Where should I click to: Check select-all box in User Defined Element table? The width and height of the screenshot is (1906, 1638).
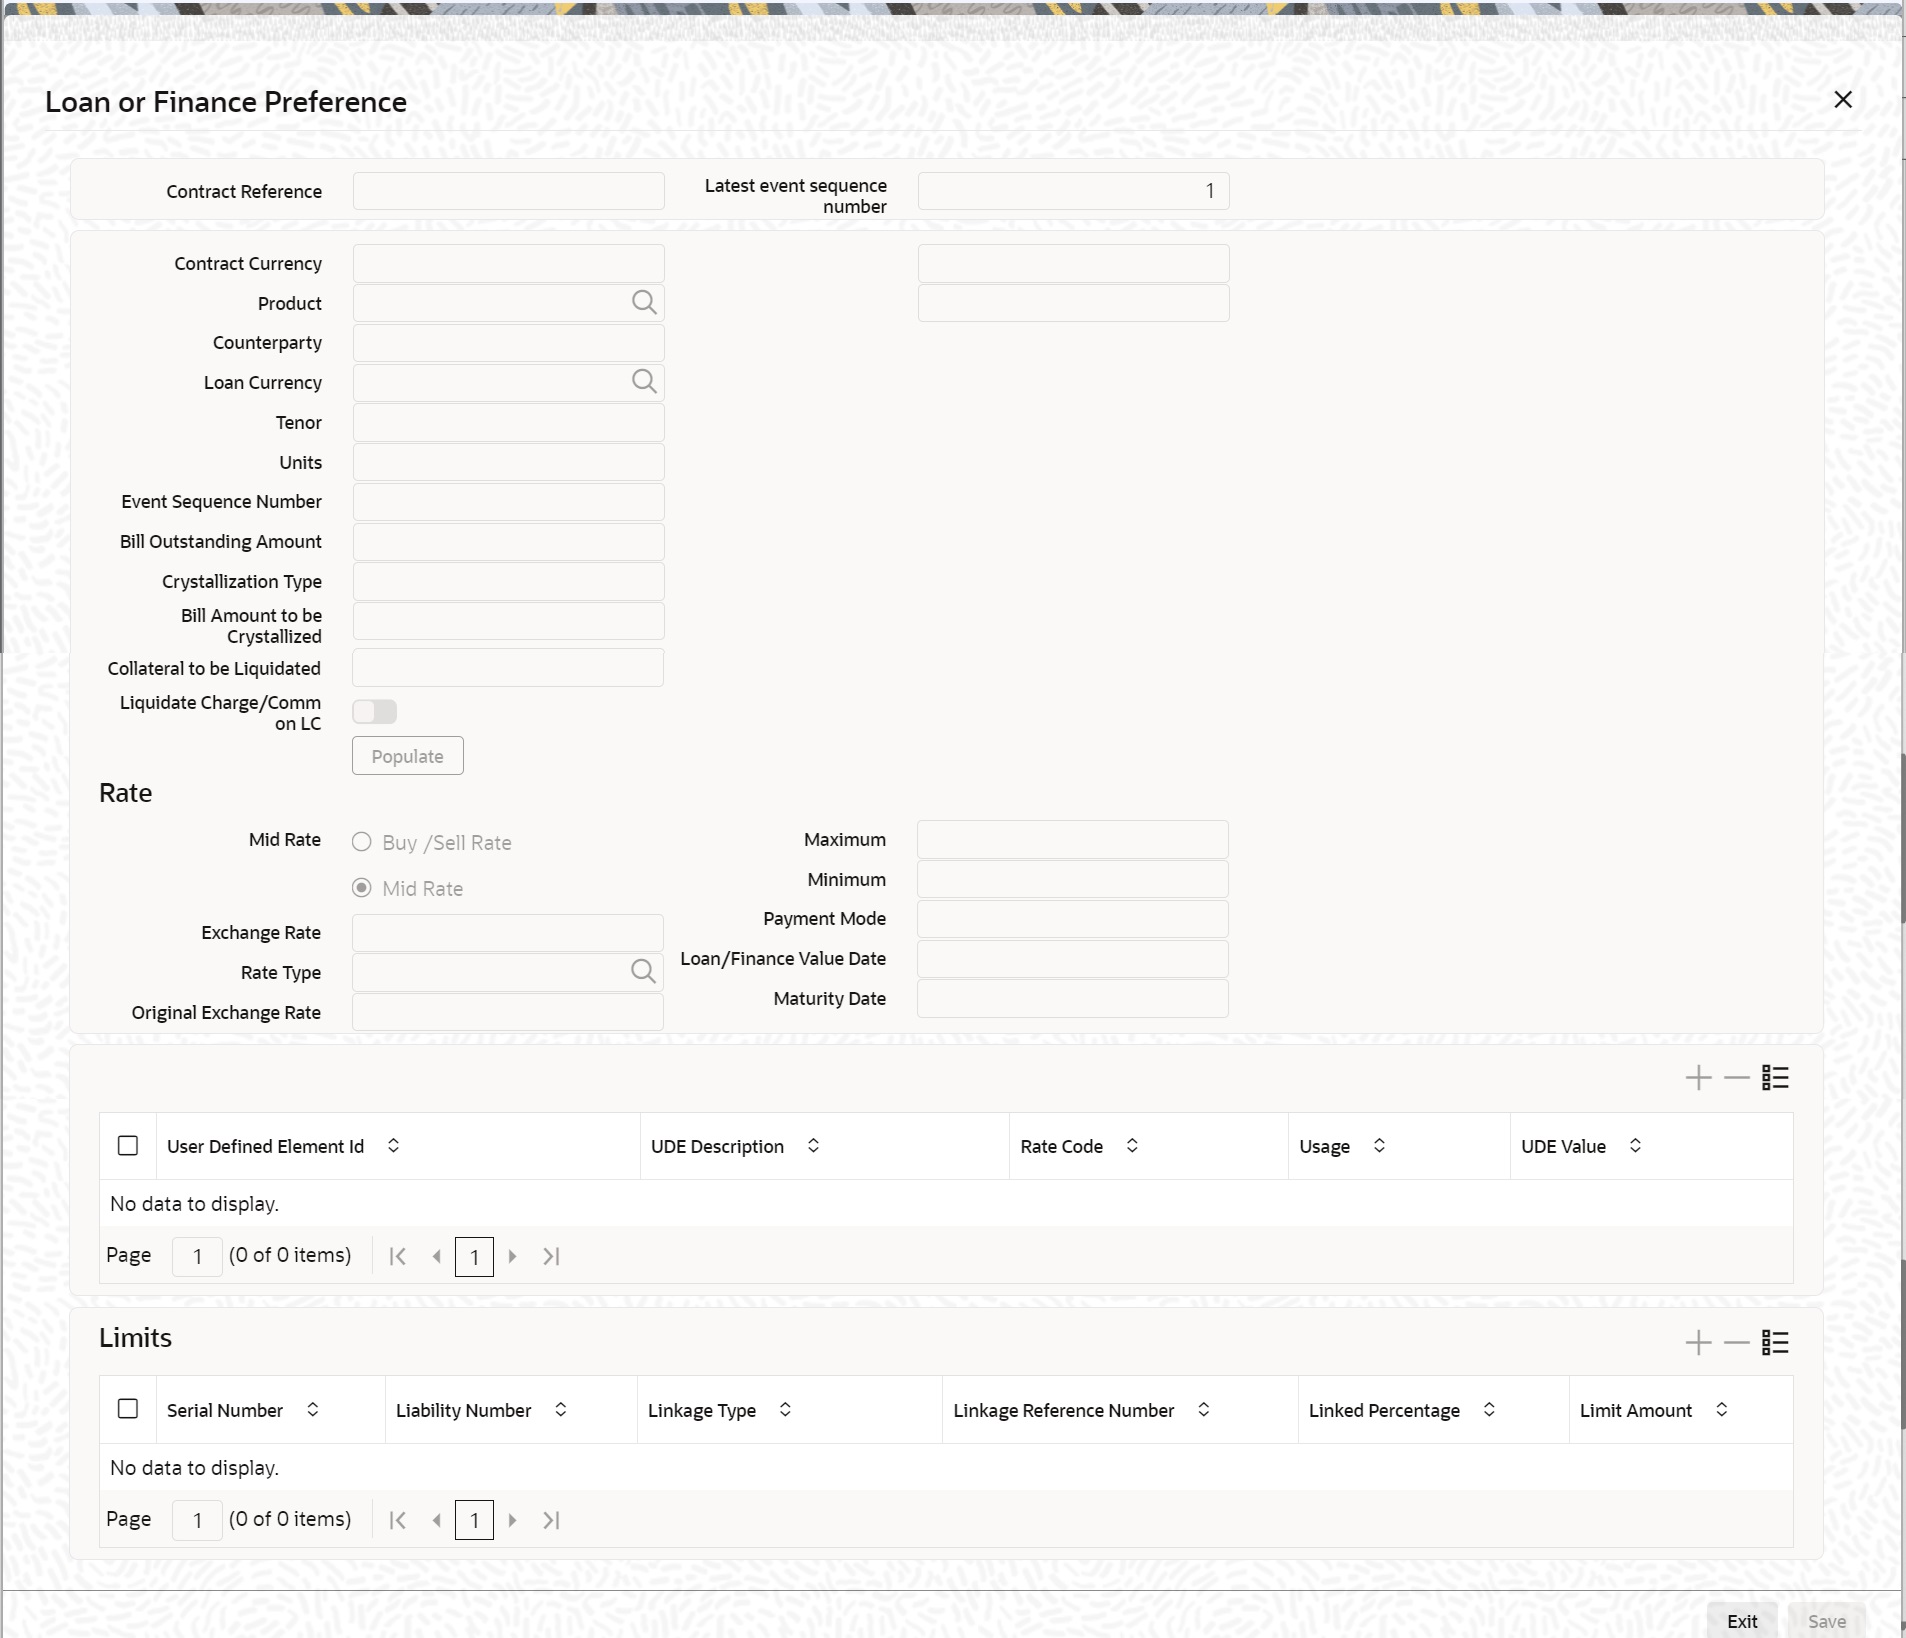pos(128,1145)
